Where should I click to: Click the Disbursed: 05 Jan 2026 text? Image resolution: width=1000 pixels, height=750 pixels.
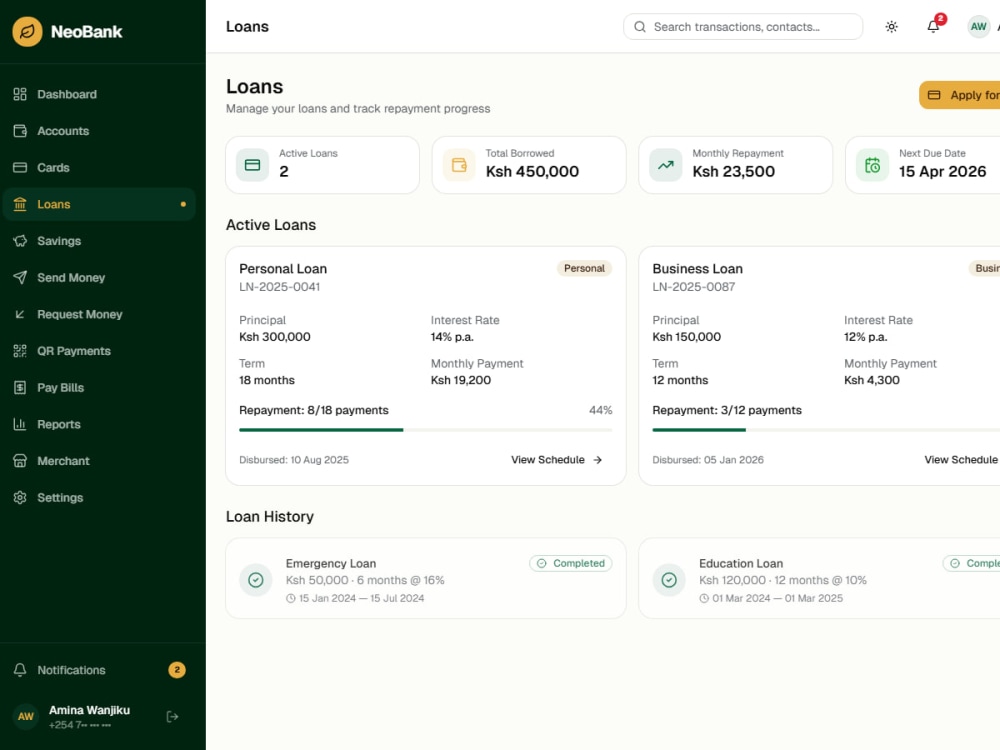[x=708, y=460]
